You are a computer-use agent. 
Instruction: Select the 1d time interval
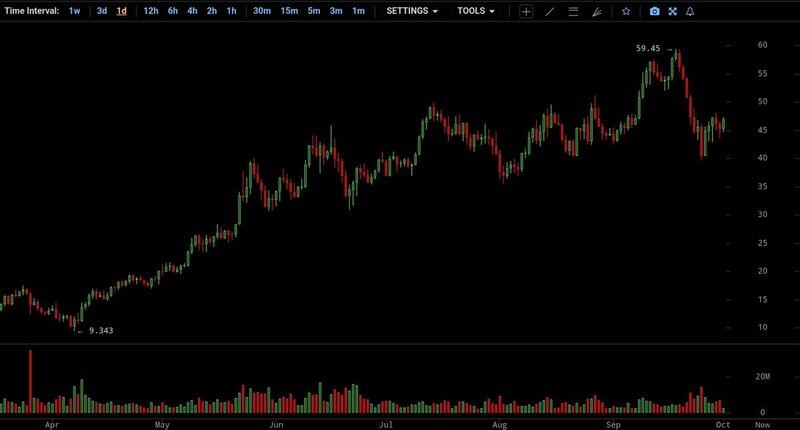[x=121, y=11]
